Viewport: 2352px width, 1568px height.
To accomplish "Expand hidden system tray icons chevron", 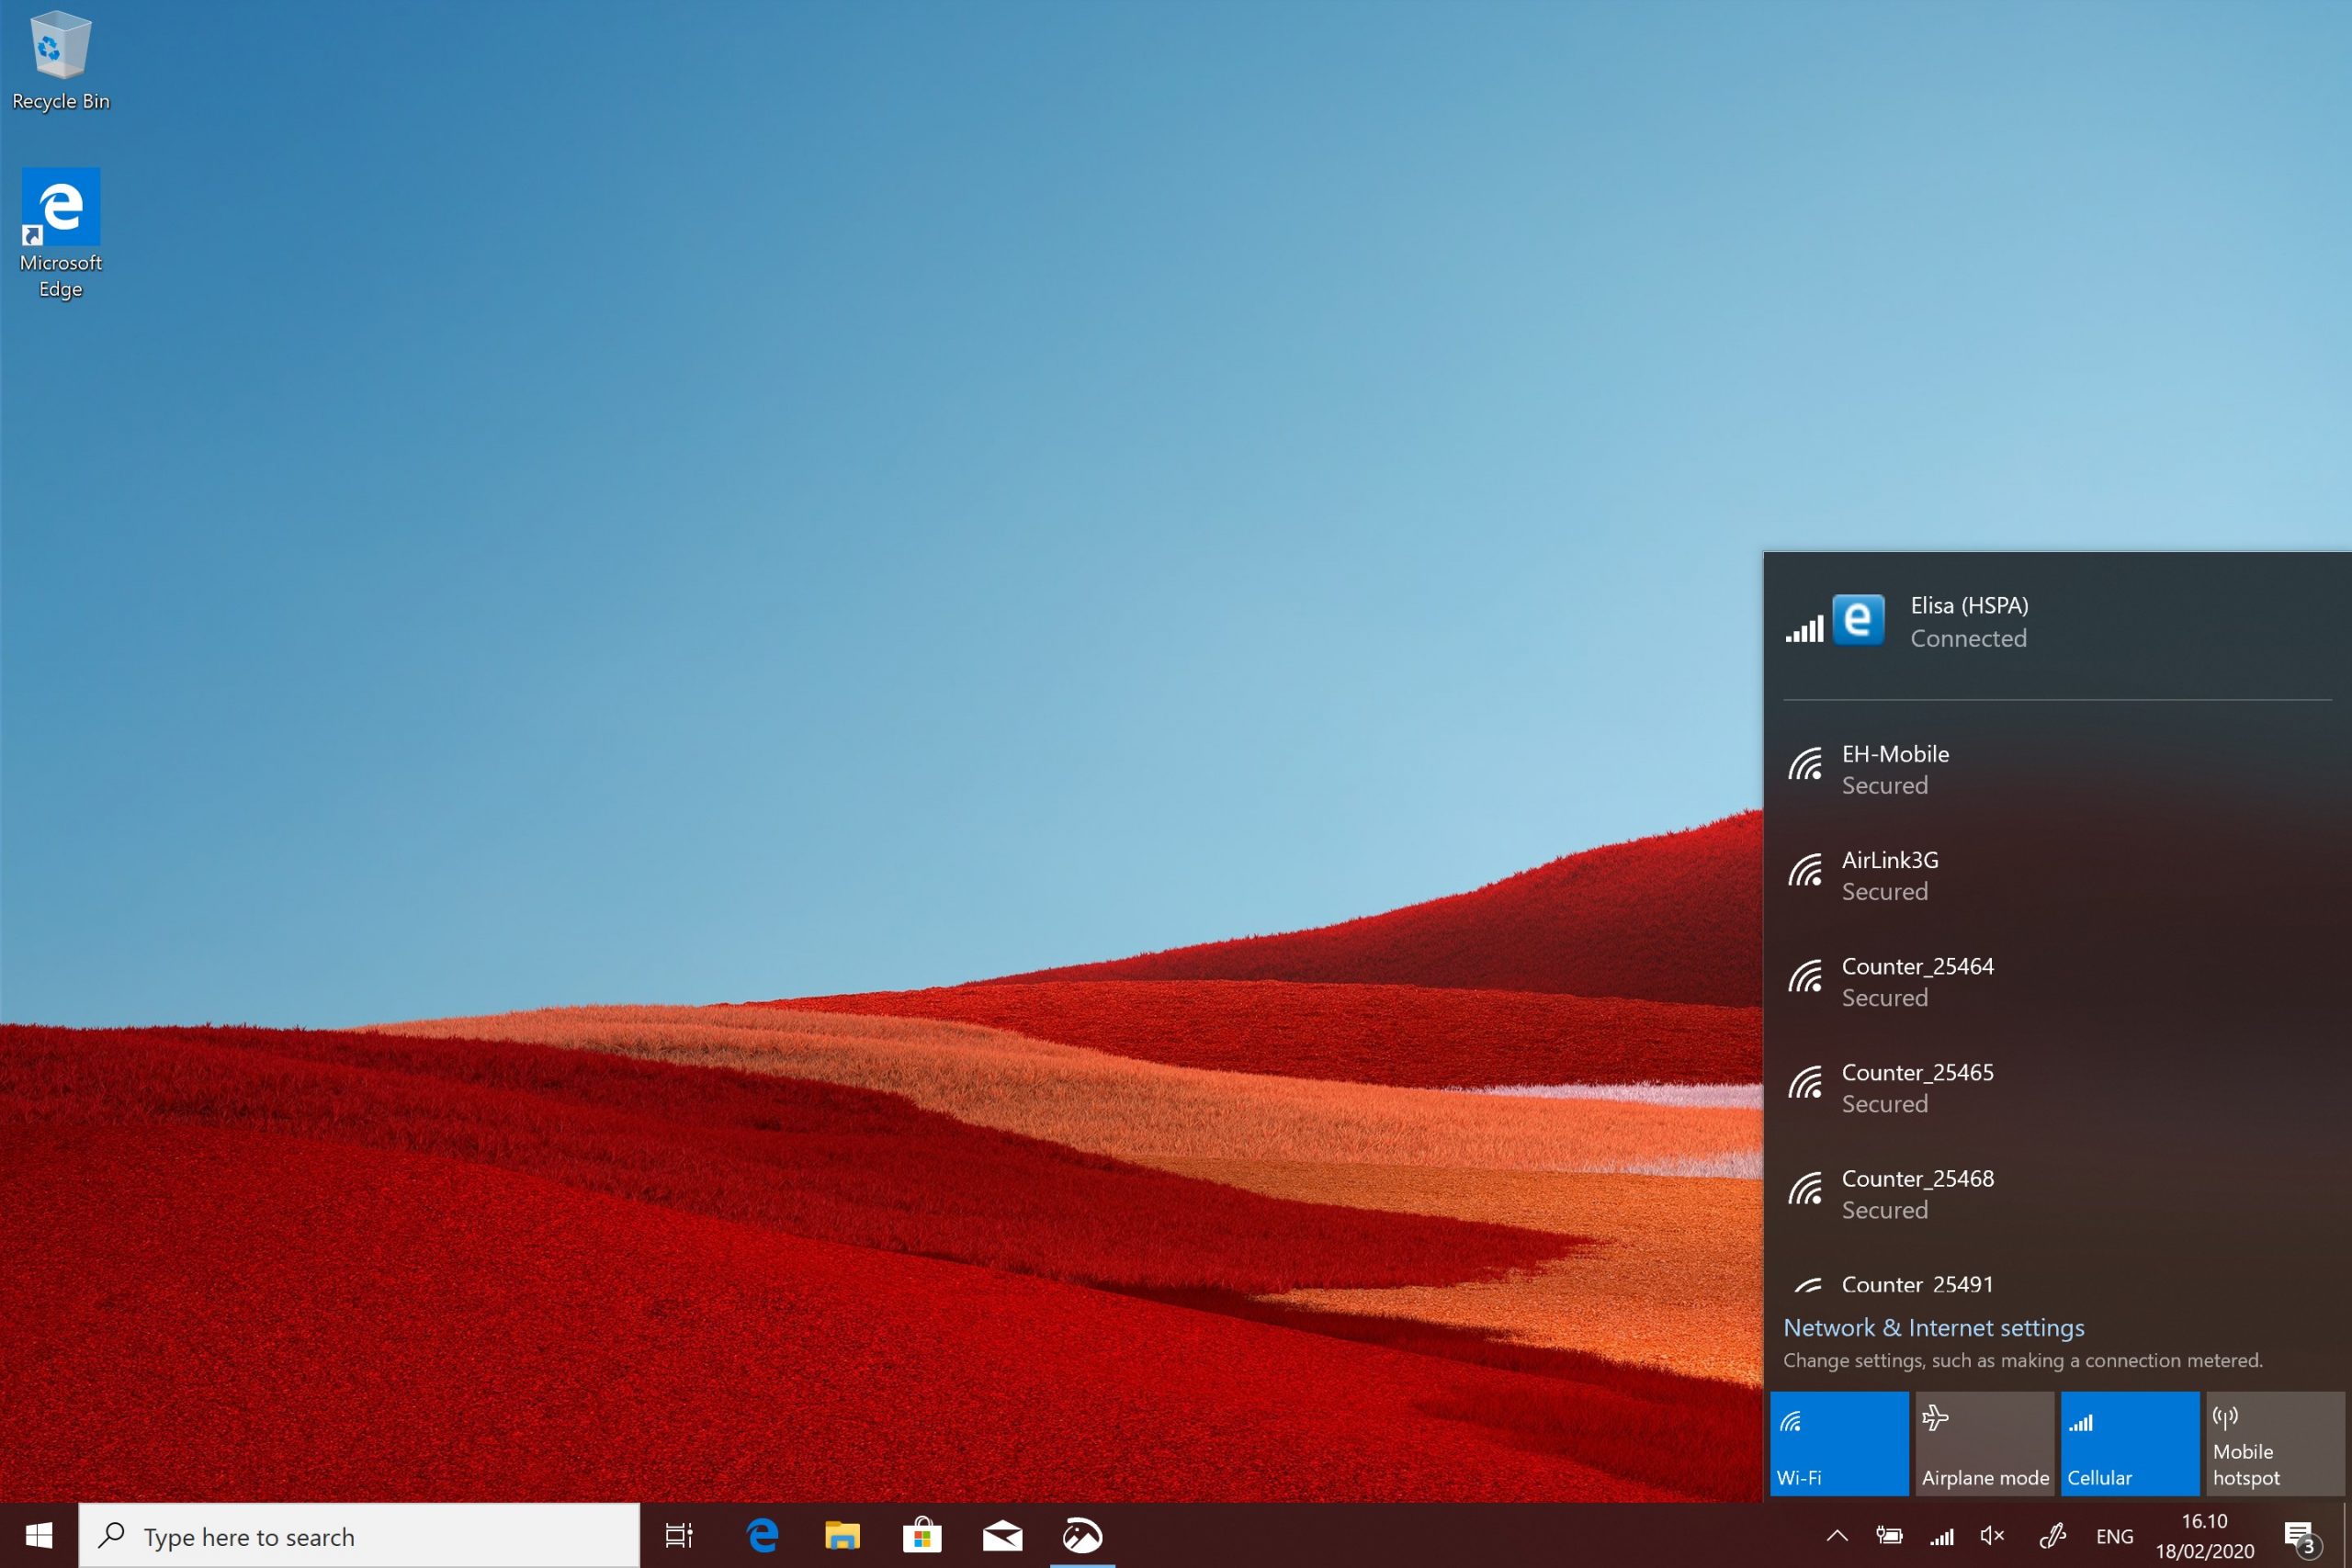I will point(1837,1535).
